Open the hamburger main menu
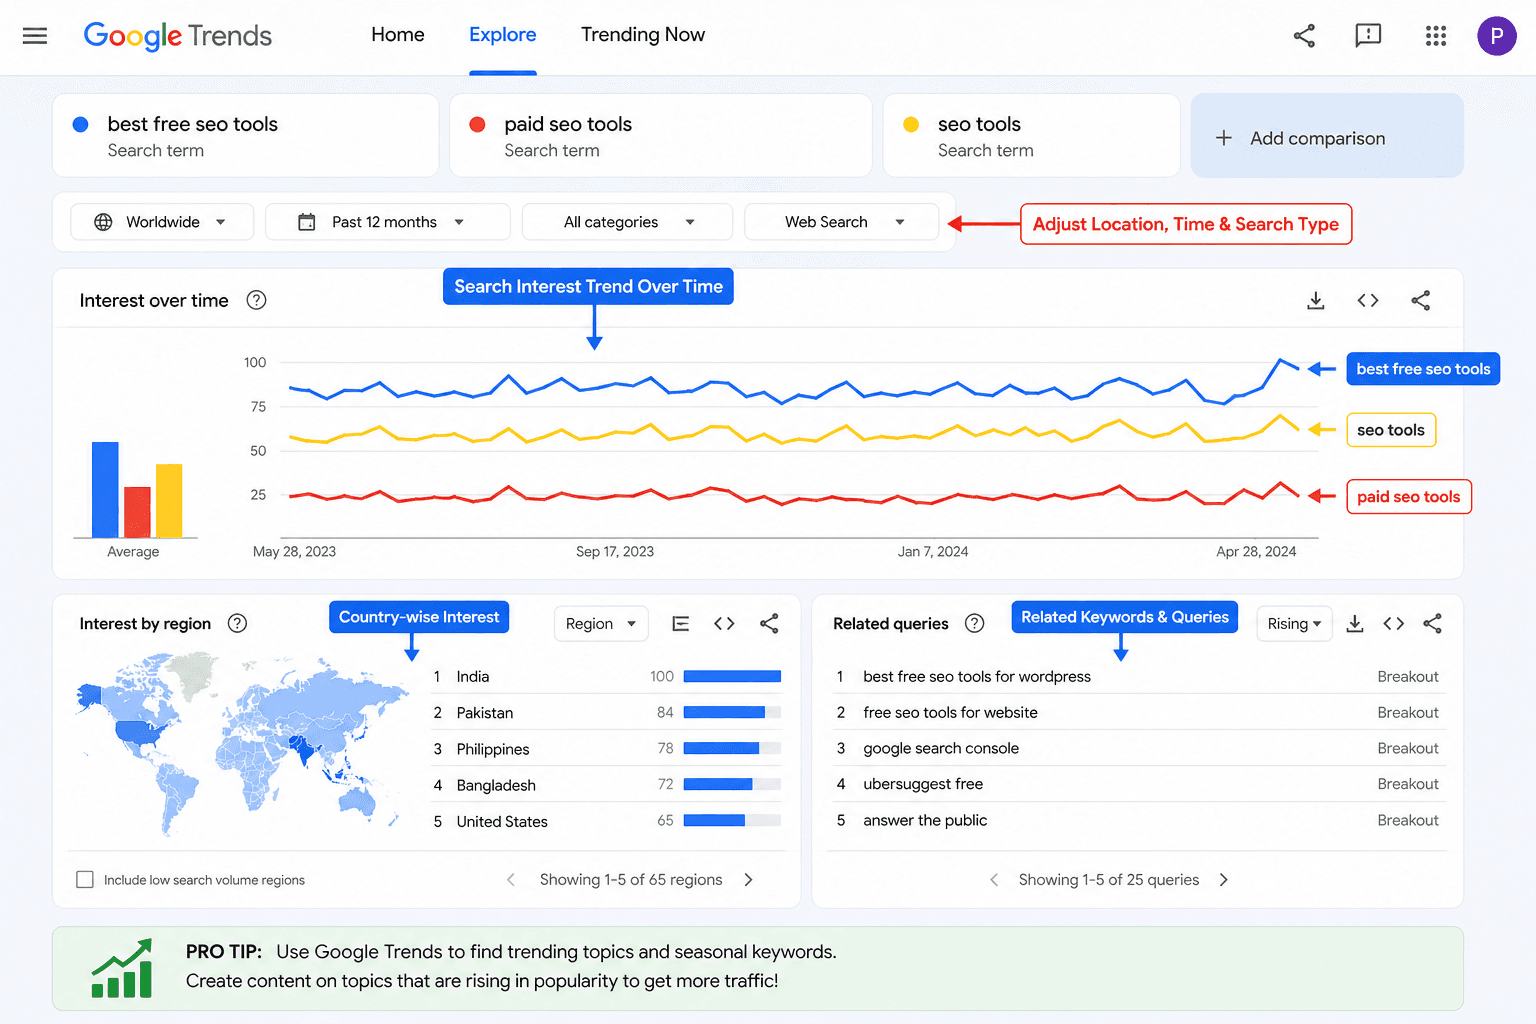The image size is (1536, 1024). 35,36
